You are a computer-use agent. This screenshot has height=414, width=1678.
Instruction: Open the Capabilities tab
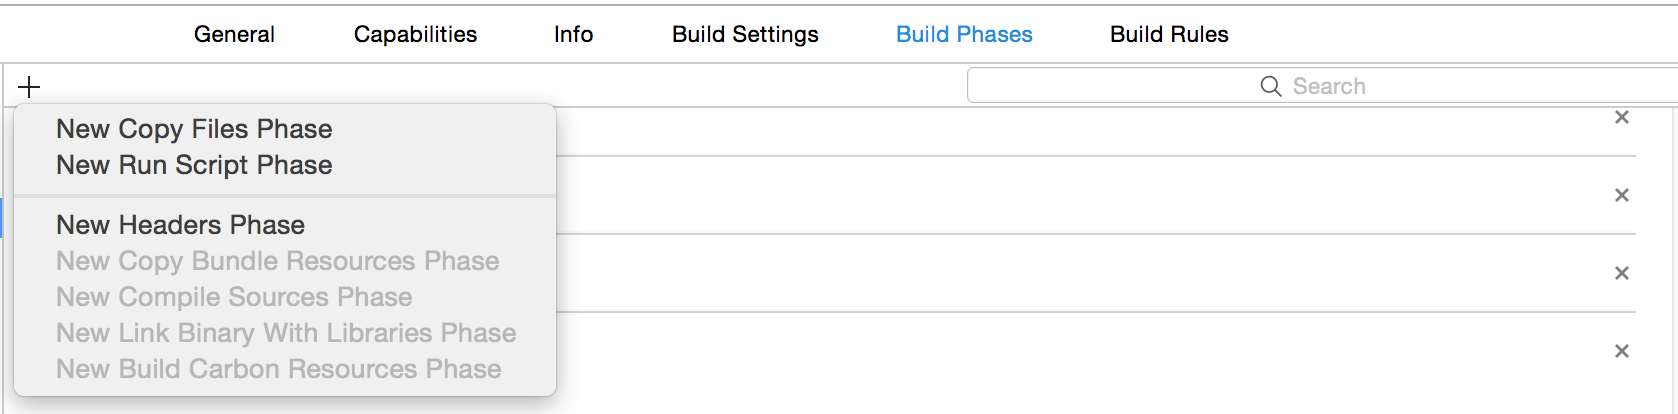coord(415,34)
